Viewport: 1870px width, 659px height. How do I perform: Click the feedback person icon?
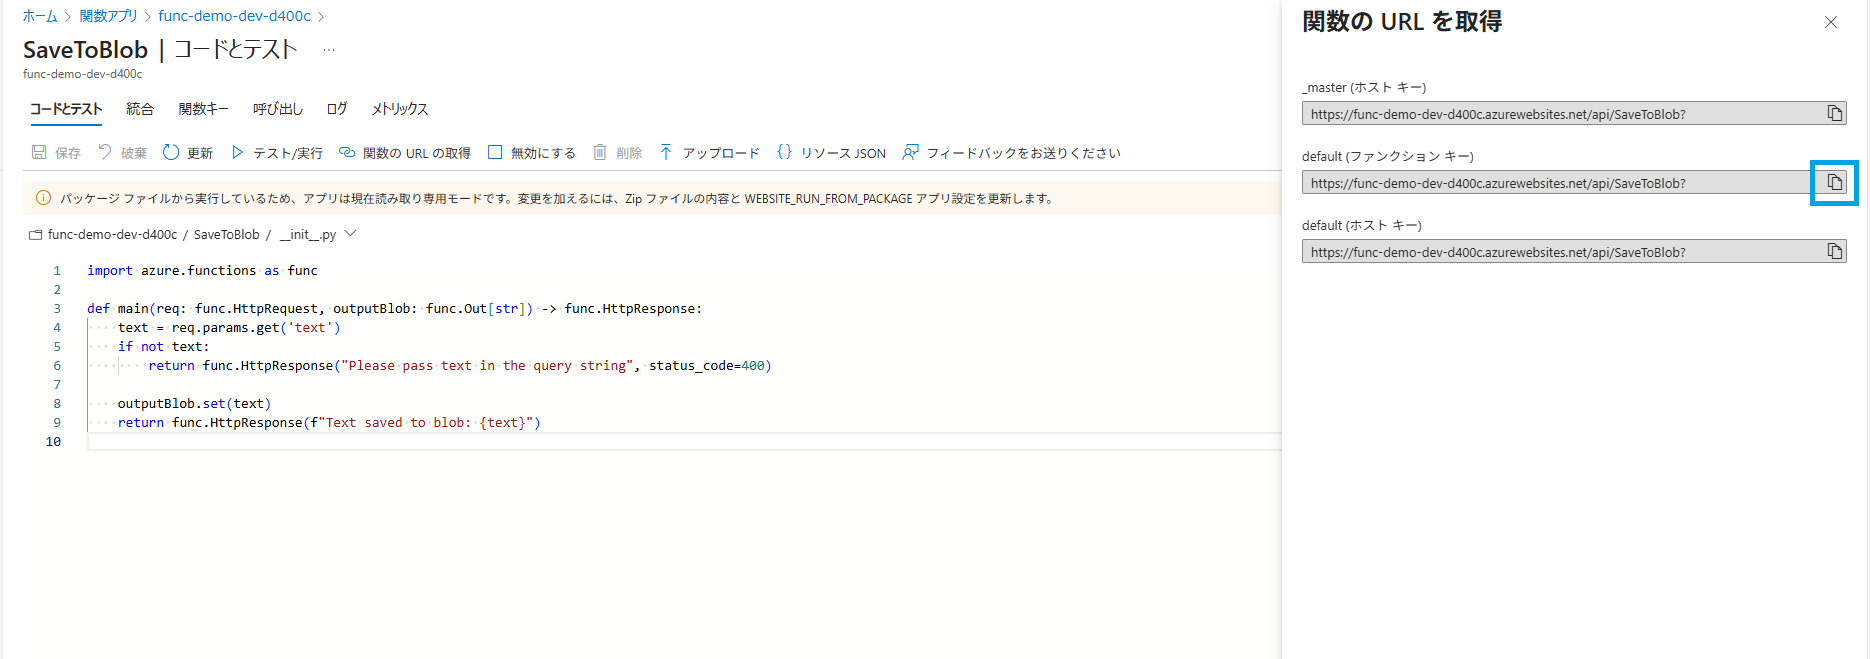click(910, 152)
